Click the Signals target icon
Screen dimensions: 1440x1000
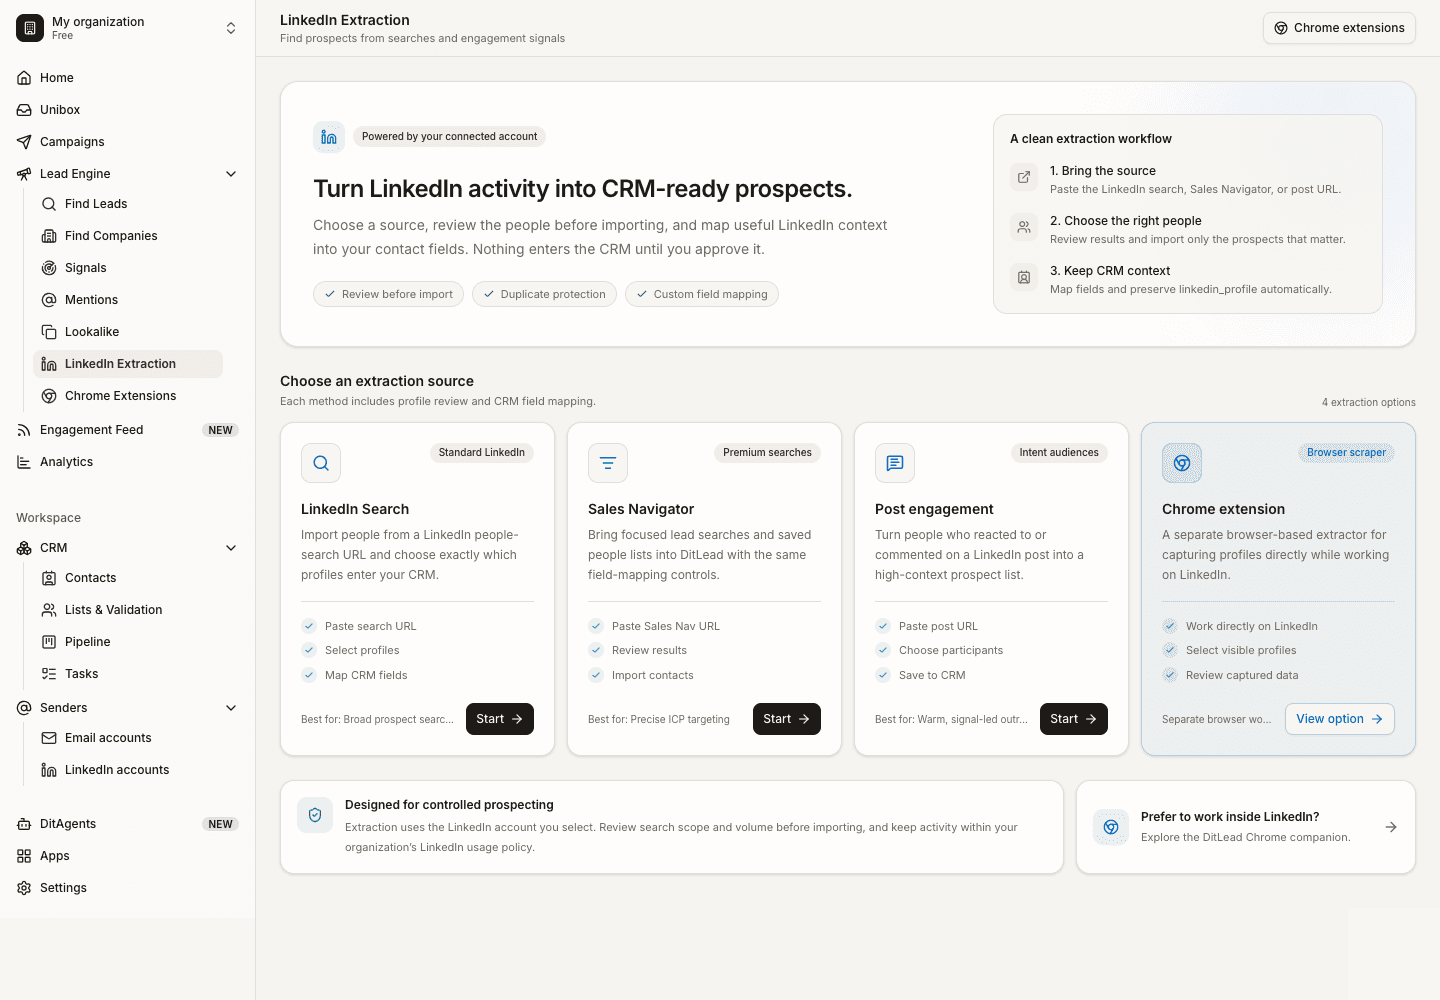(x=49, y=268)
